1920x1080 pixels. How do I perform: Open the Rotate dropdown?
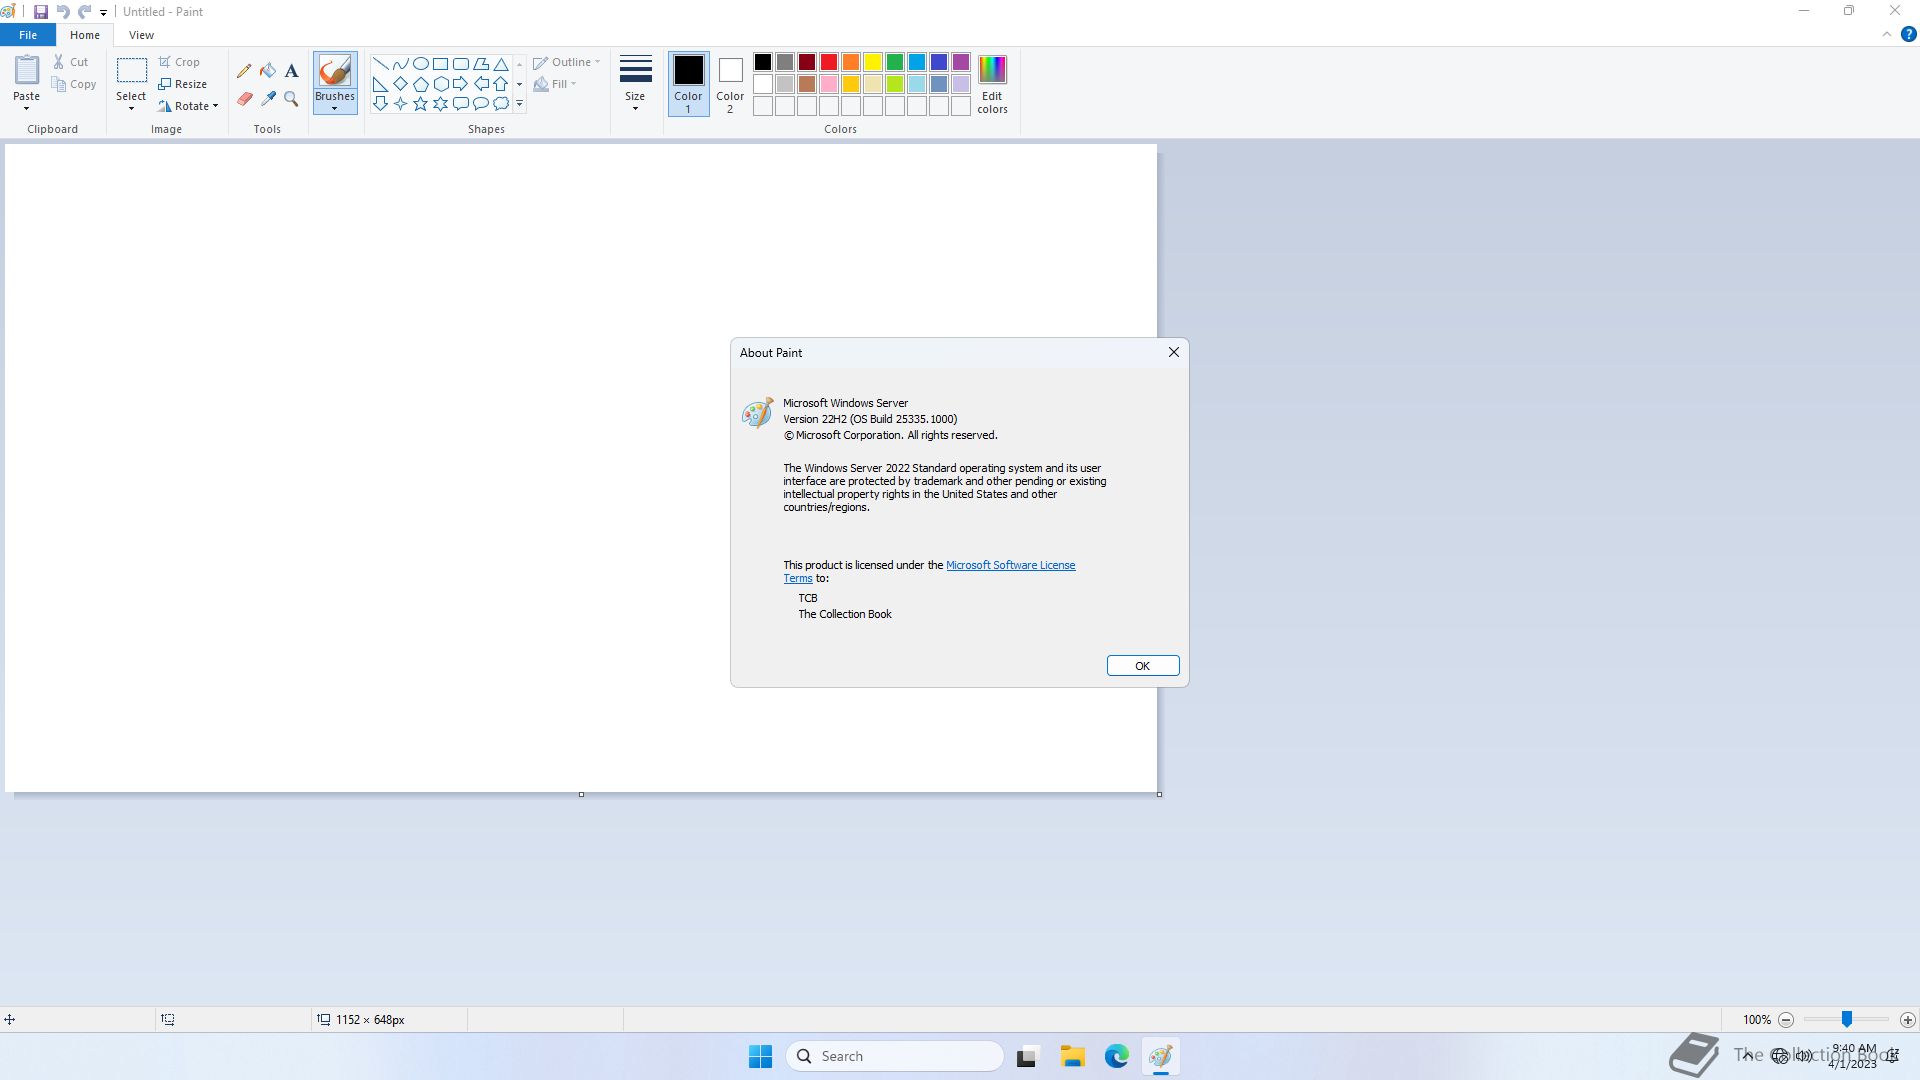coord(188,106)
